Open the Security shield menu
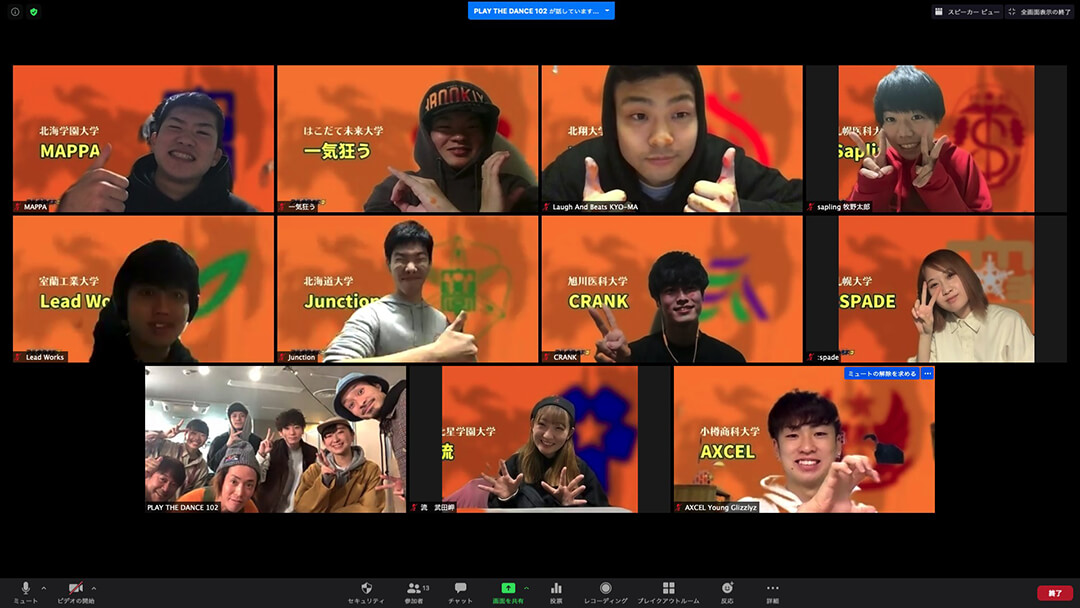 [366, 590]
